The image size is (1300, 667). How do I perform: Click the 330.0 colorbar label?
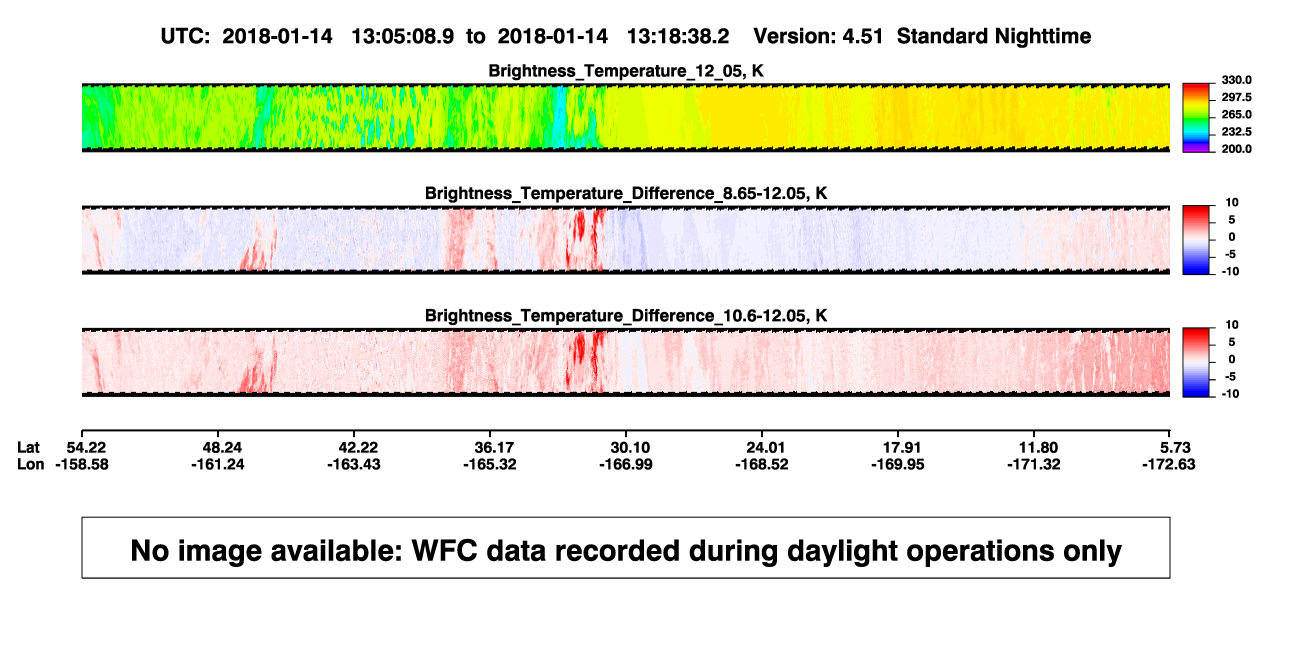point(1237,80)
